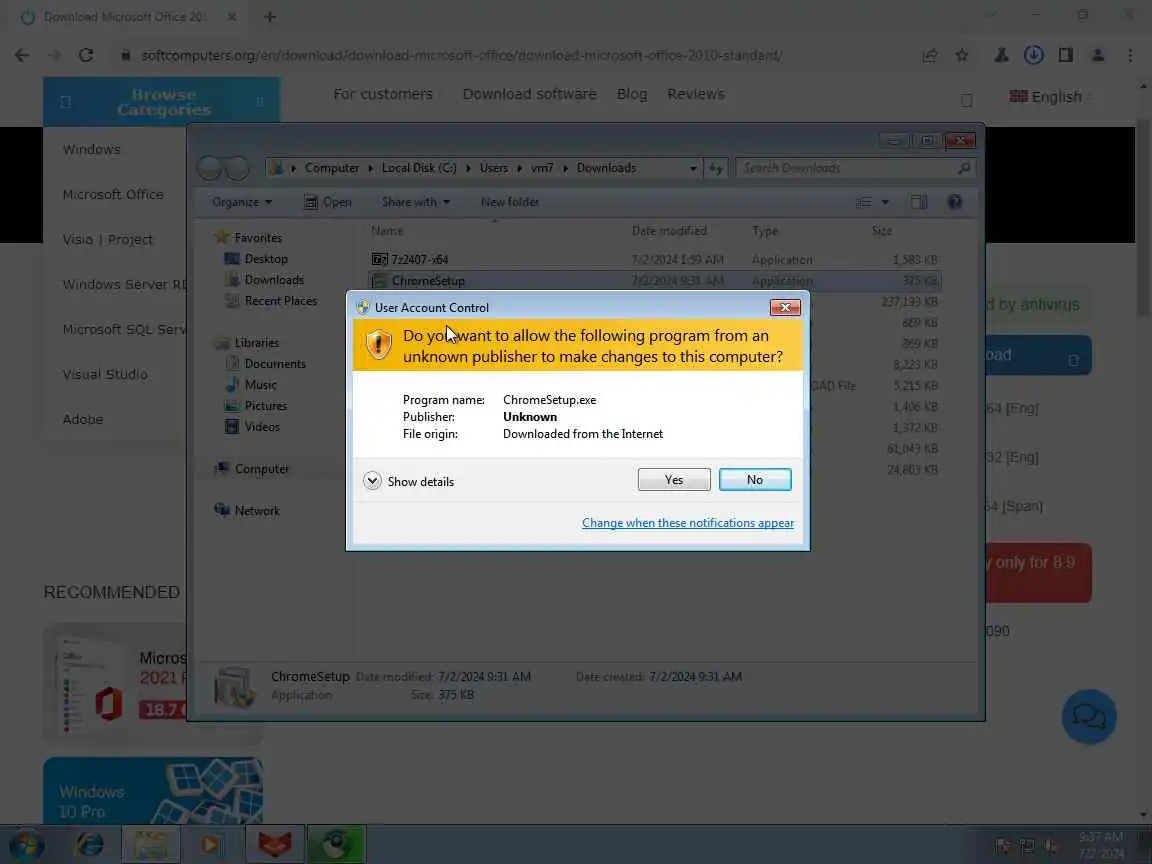Open Change when these notifications appear link
Viewport: 1152px width, 864px height.
point(688,523)
